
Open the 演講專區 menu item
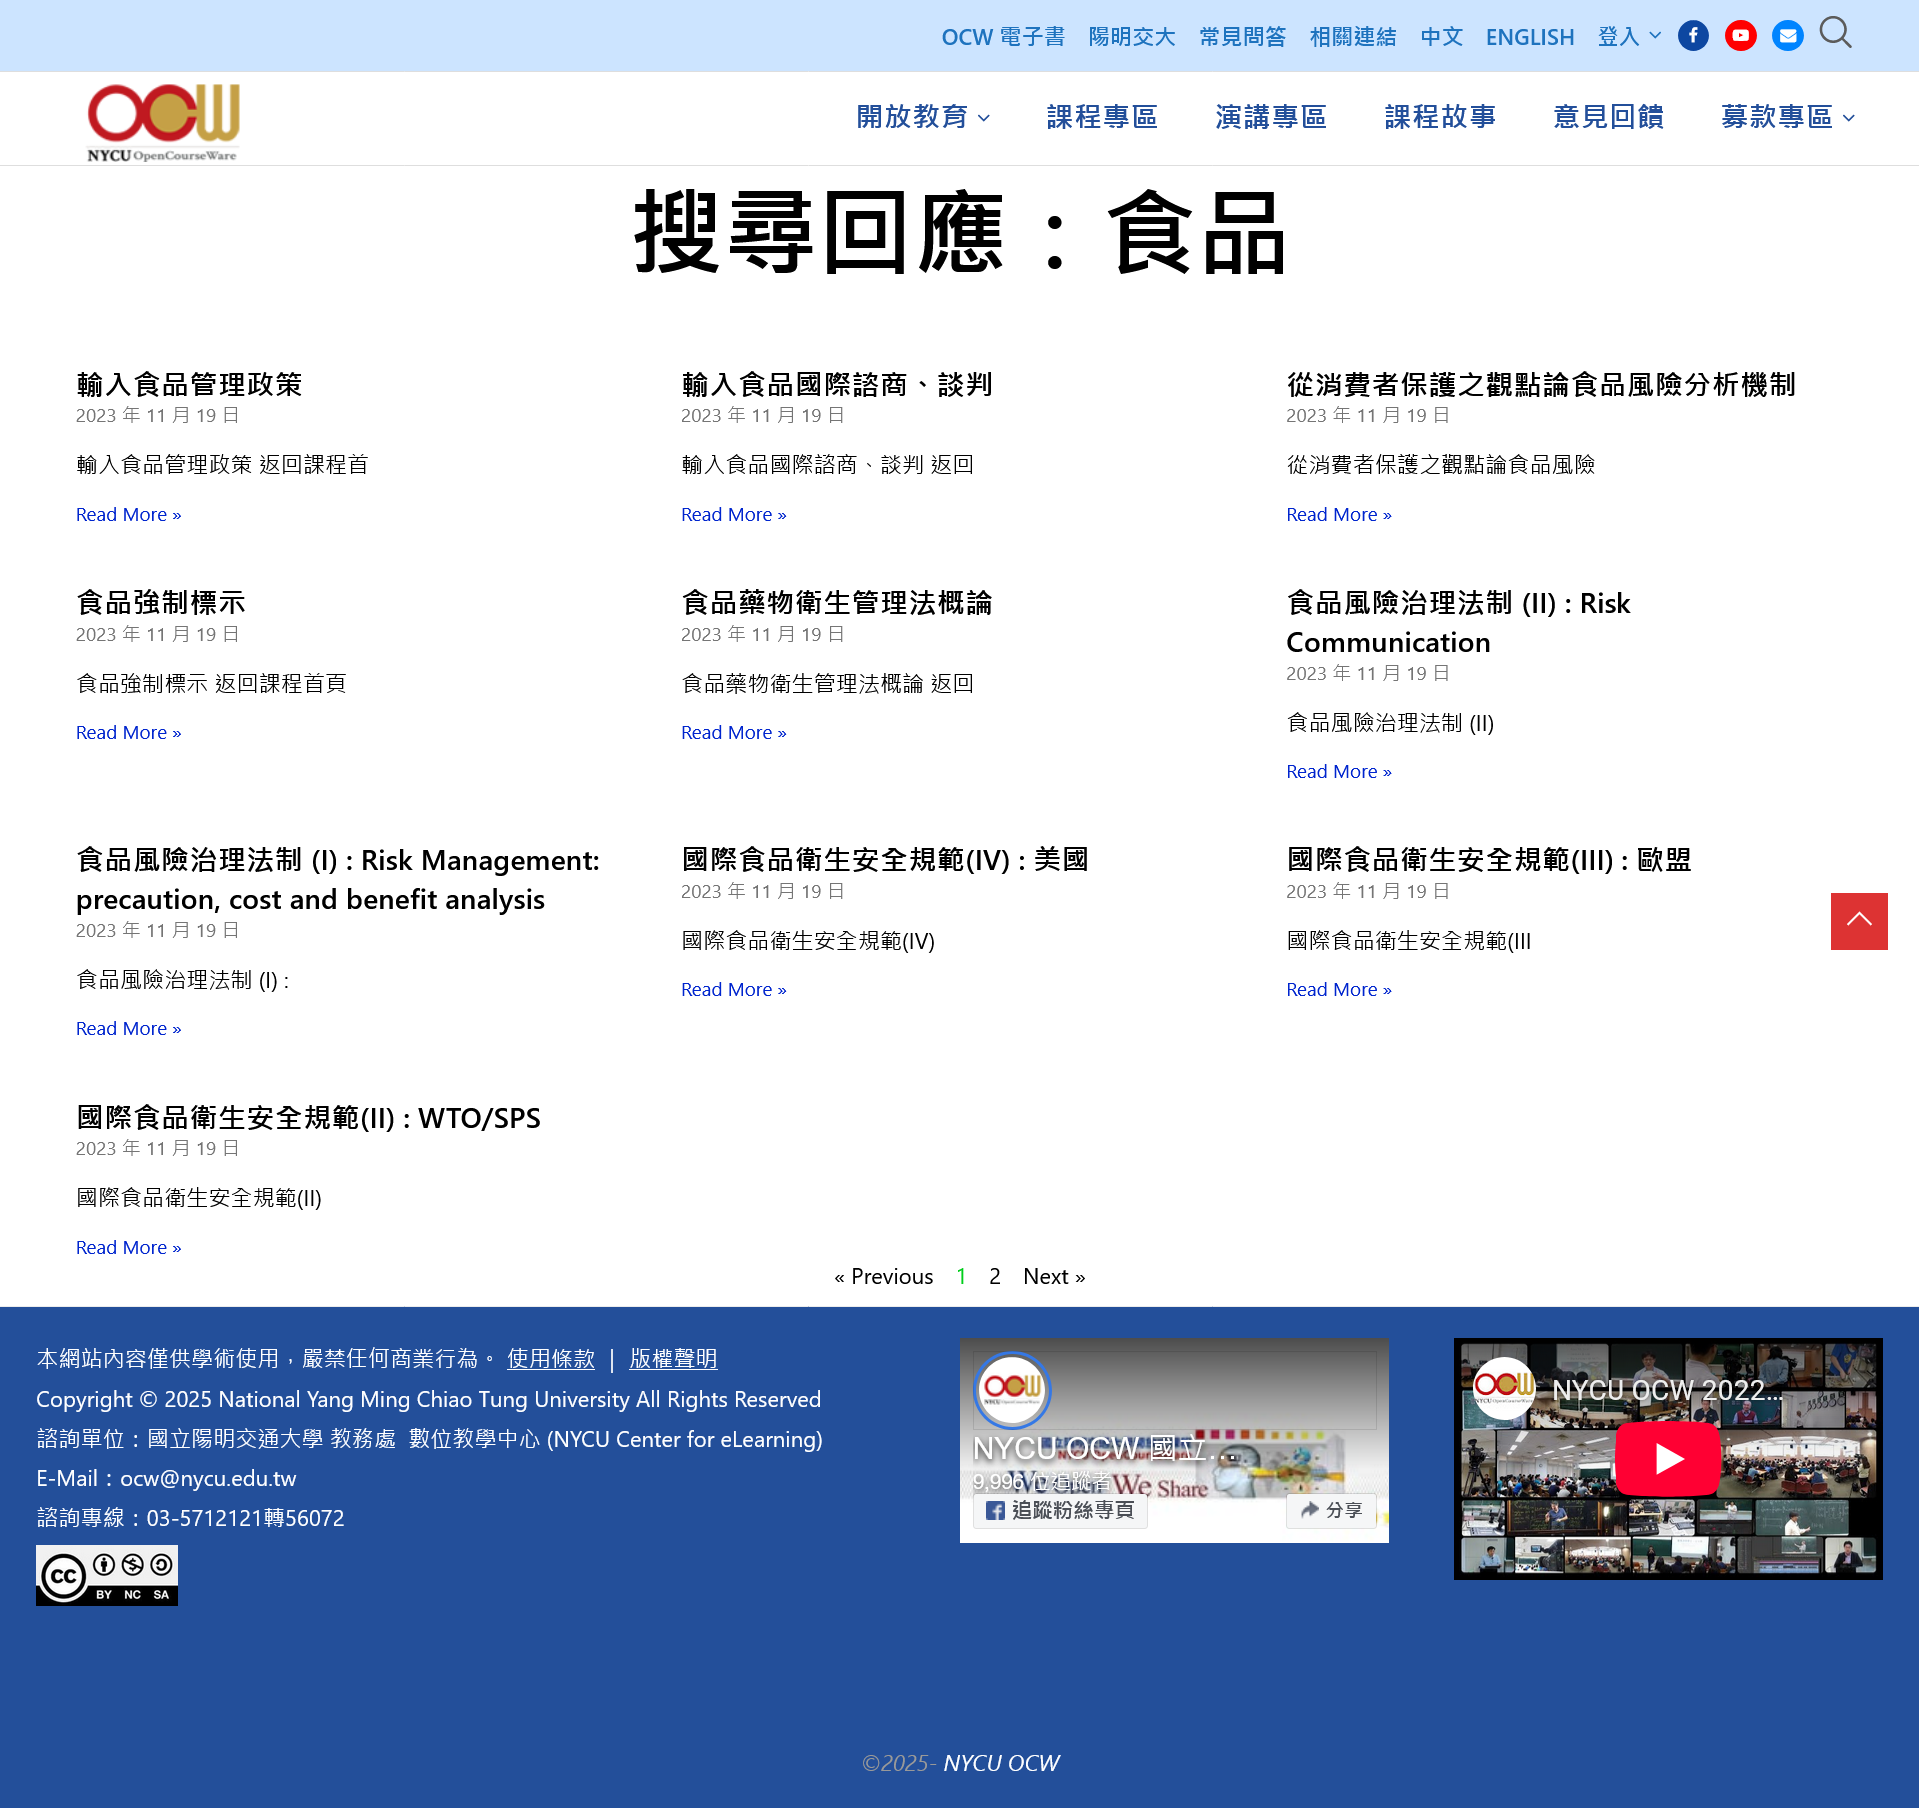[x=1270, y=117]
